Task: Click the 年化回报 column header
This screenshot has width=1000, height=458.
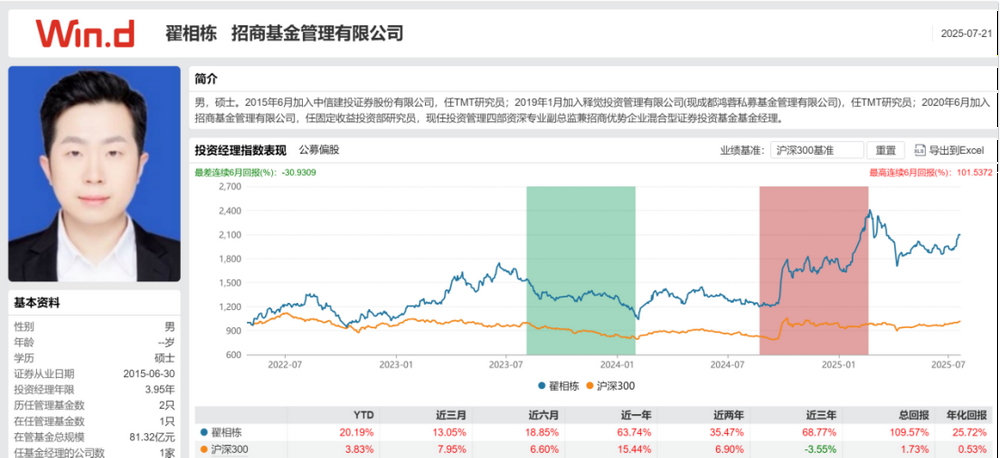Action: [x=966, y=415]
